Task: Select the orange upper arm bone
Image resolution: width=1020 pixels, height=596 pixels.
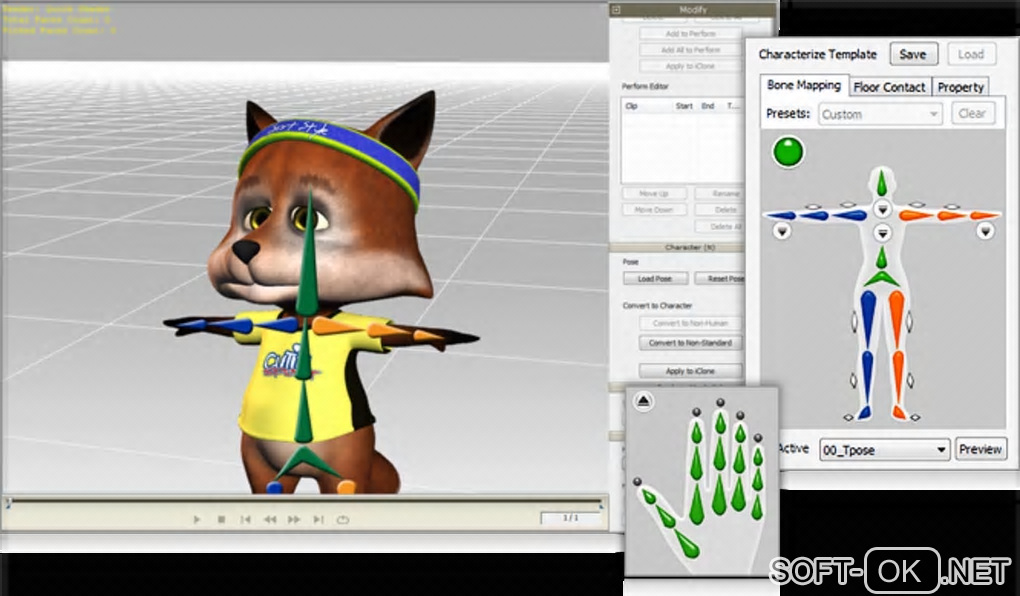Action: (x=916, y=215)
